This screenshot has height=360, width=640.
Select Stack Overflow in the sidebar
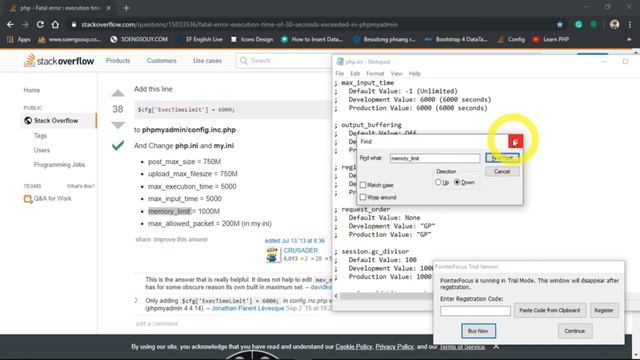58,120
